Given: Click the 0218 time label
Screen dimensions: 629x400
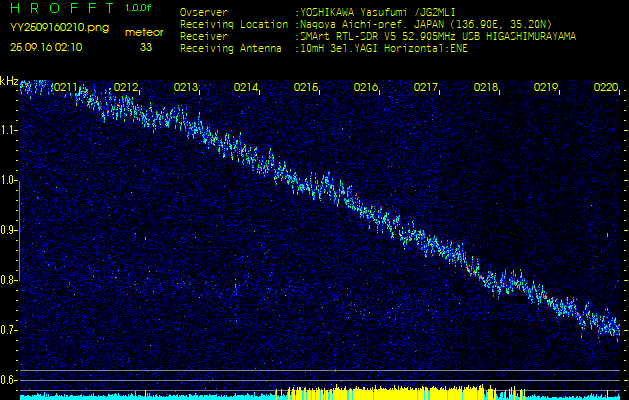Looking at the screenshot, I should pos(486,88).
